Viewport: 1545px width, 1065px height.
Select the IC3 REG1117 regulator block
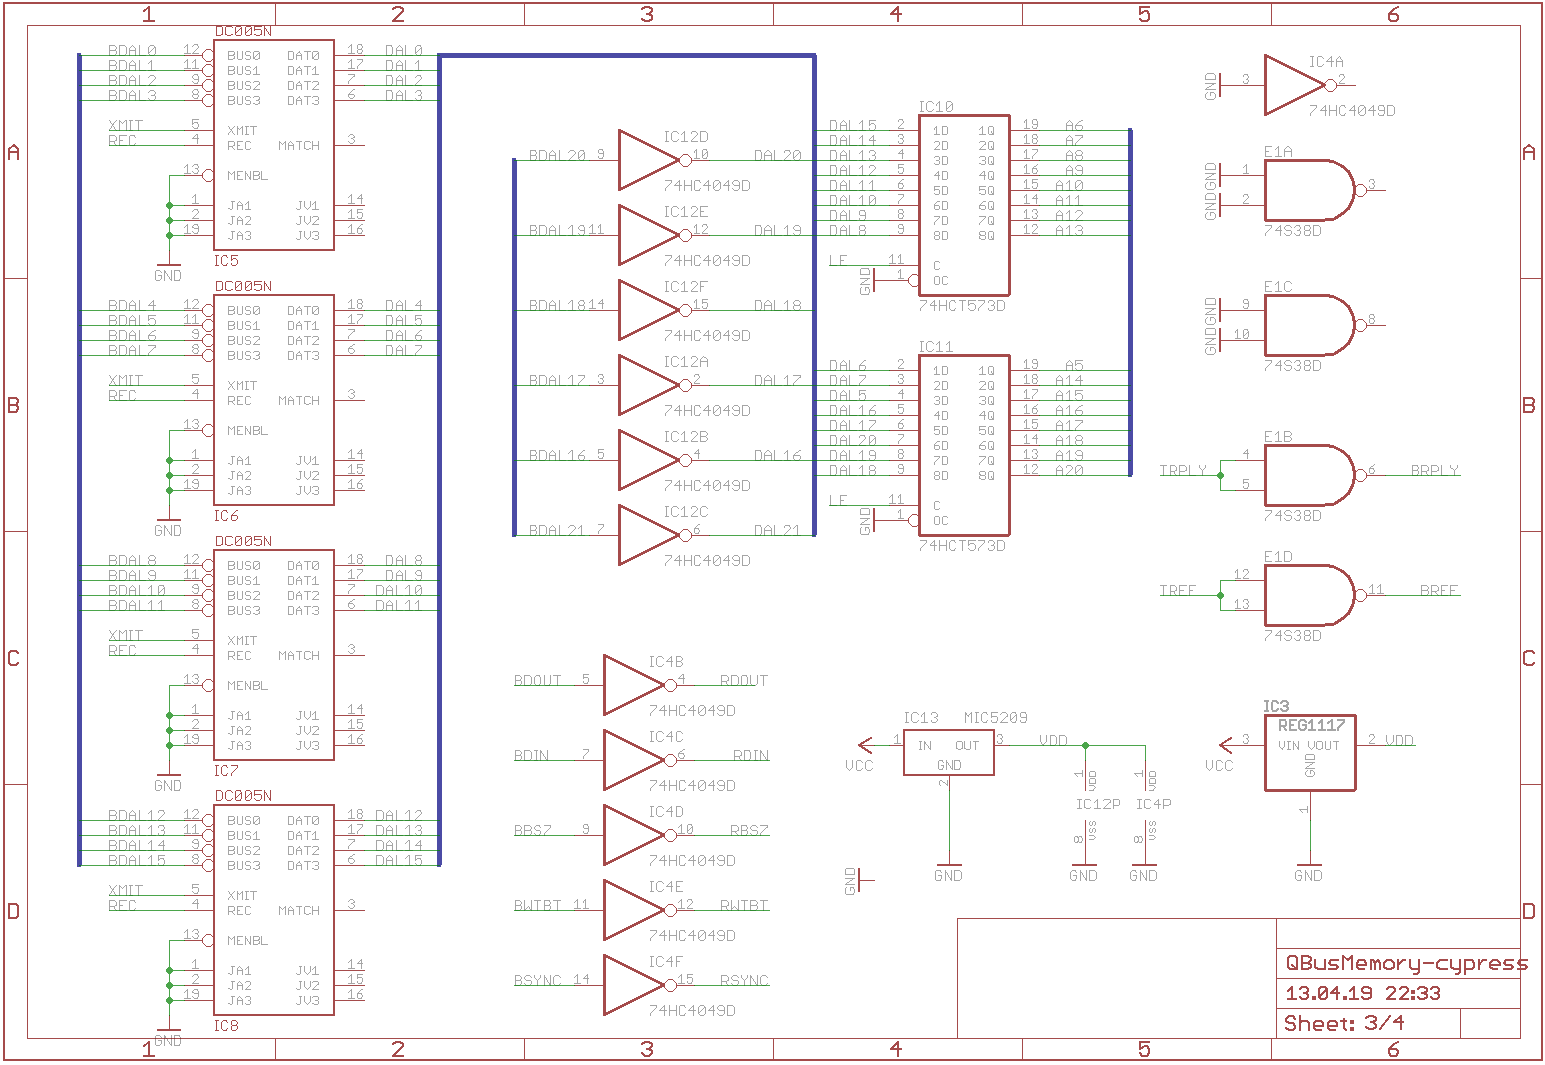(1310, 752)
